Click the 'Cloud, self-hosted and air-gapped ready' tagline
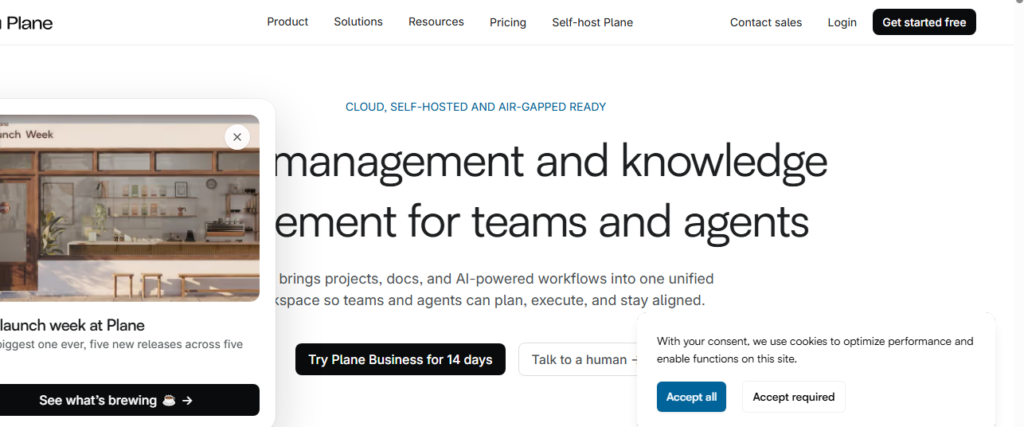1024x427 pixels. 475,106
